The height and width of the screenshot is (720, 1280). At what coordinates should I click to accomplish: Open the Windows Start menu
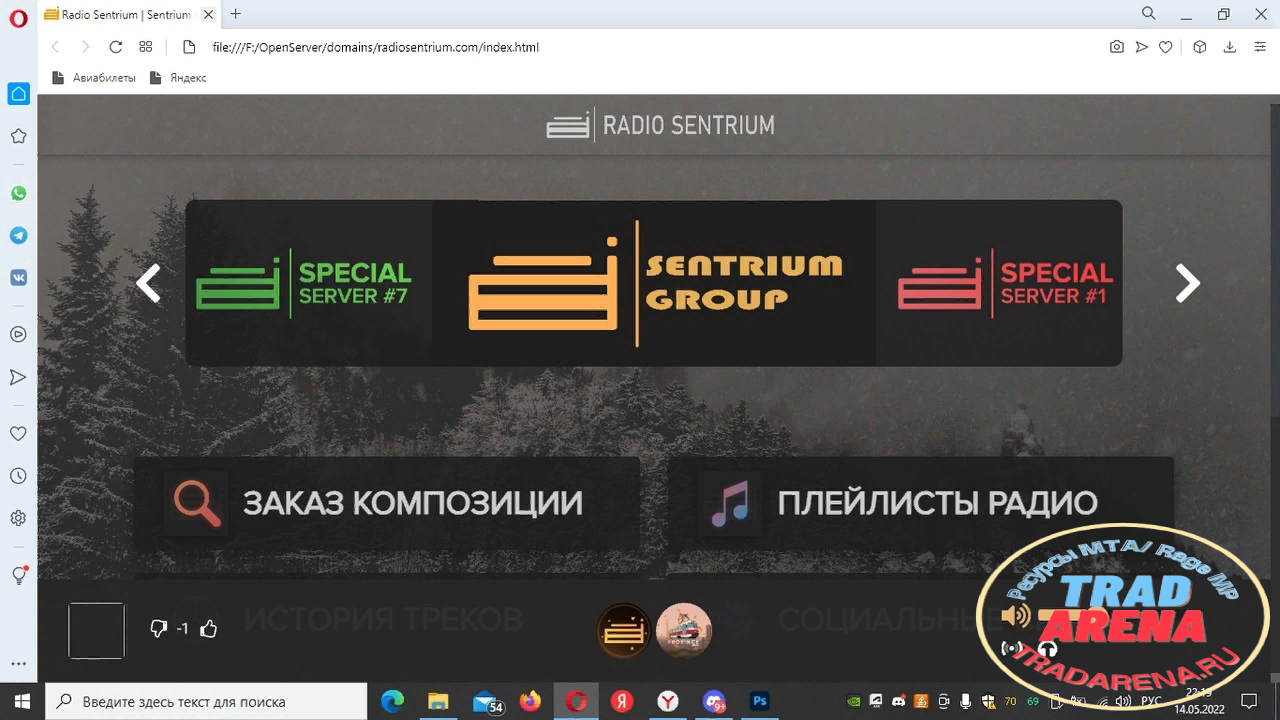coord(20,701)
